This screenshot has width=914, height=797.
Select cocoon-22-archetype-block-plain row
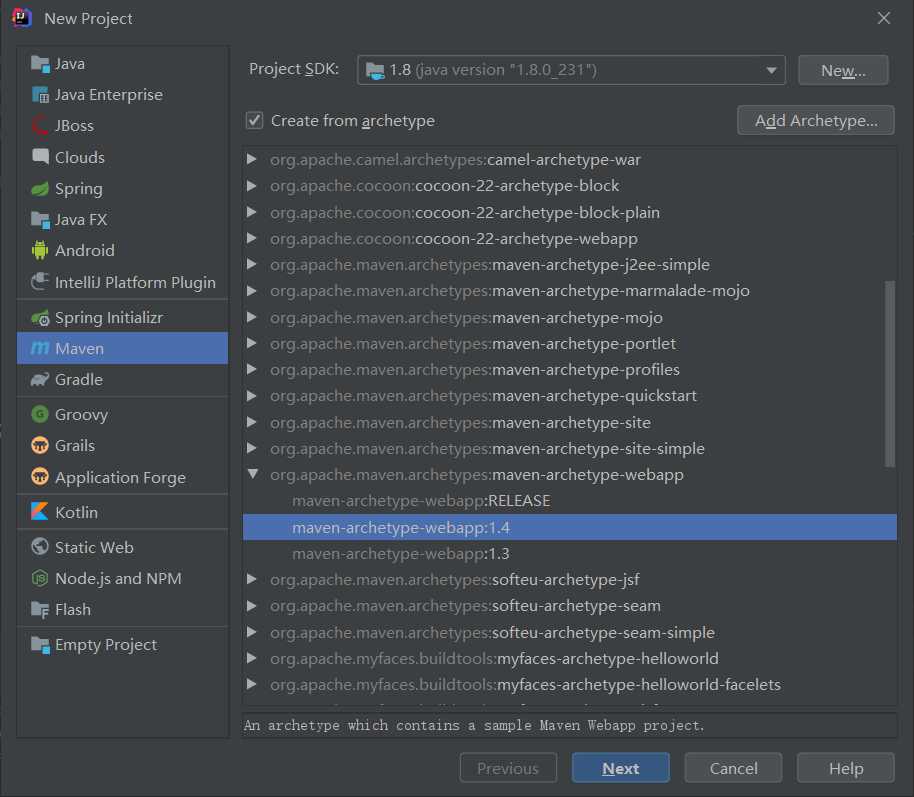(x=570, y=212)
